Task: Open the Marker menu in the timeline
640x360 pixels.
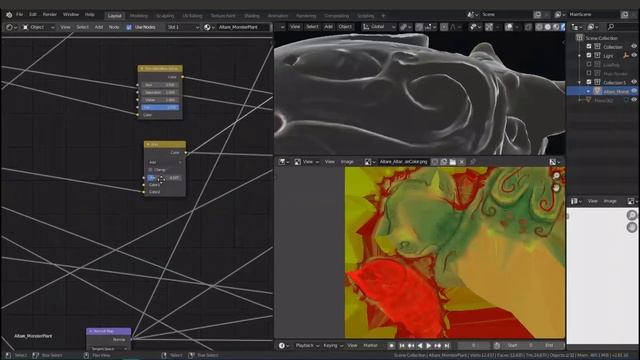Action: tap(371, 346)
